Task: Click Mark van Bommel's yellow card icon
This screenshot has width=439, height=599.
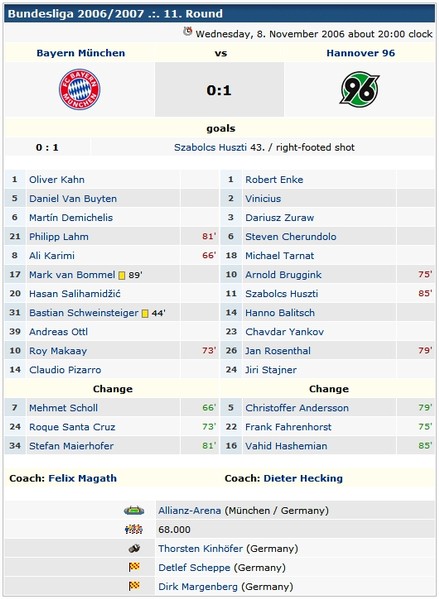Action: 122,275
